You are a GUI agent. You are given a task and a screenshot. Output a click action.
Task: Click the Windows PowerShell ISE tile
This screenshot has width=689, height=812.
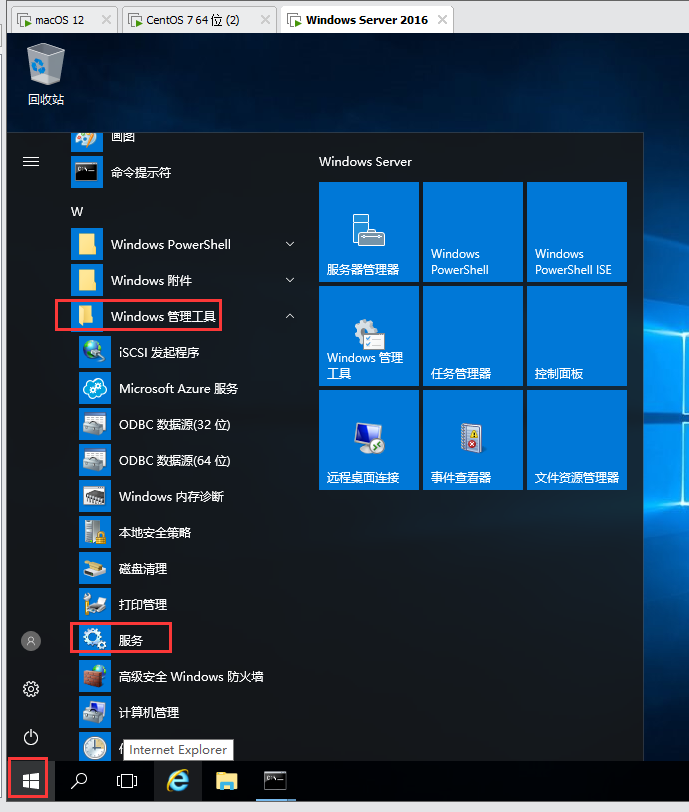tap(577, 232)
